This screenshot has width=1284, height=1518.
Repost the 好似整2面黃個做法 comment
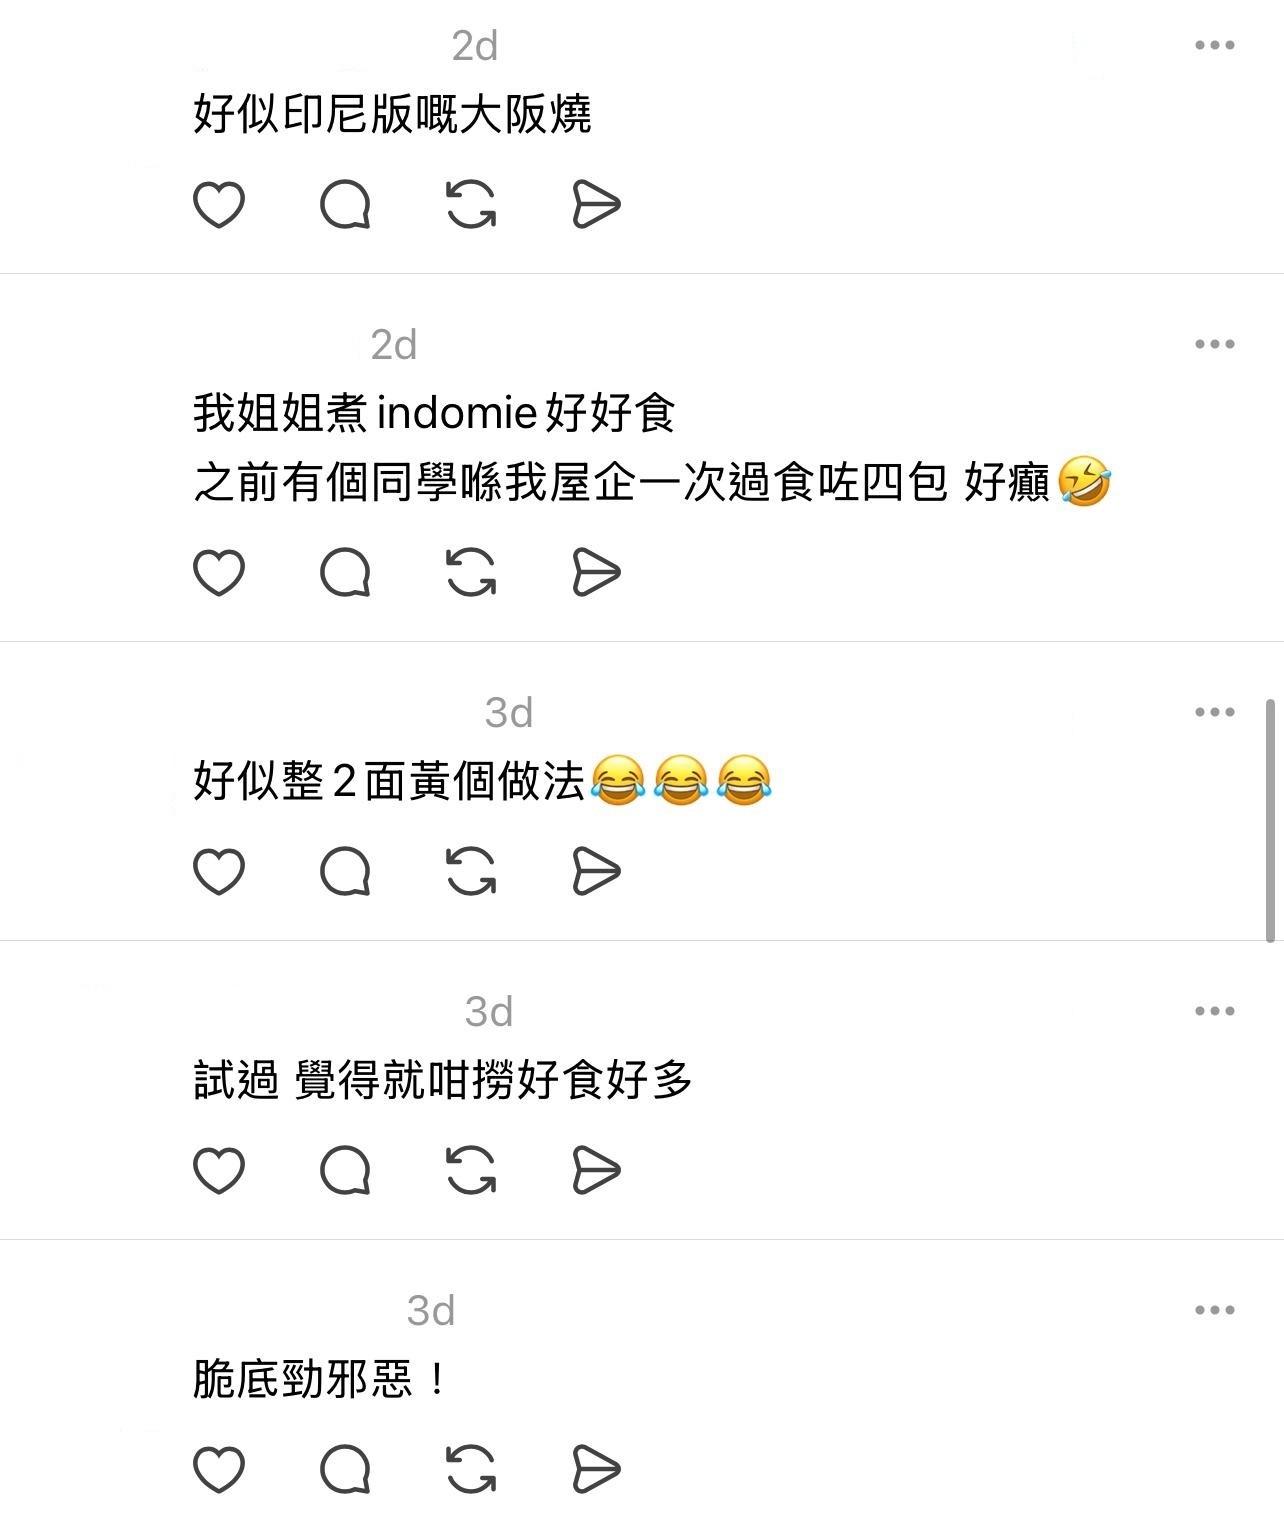tap(471, 871)
